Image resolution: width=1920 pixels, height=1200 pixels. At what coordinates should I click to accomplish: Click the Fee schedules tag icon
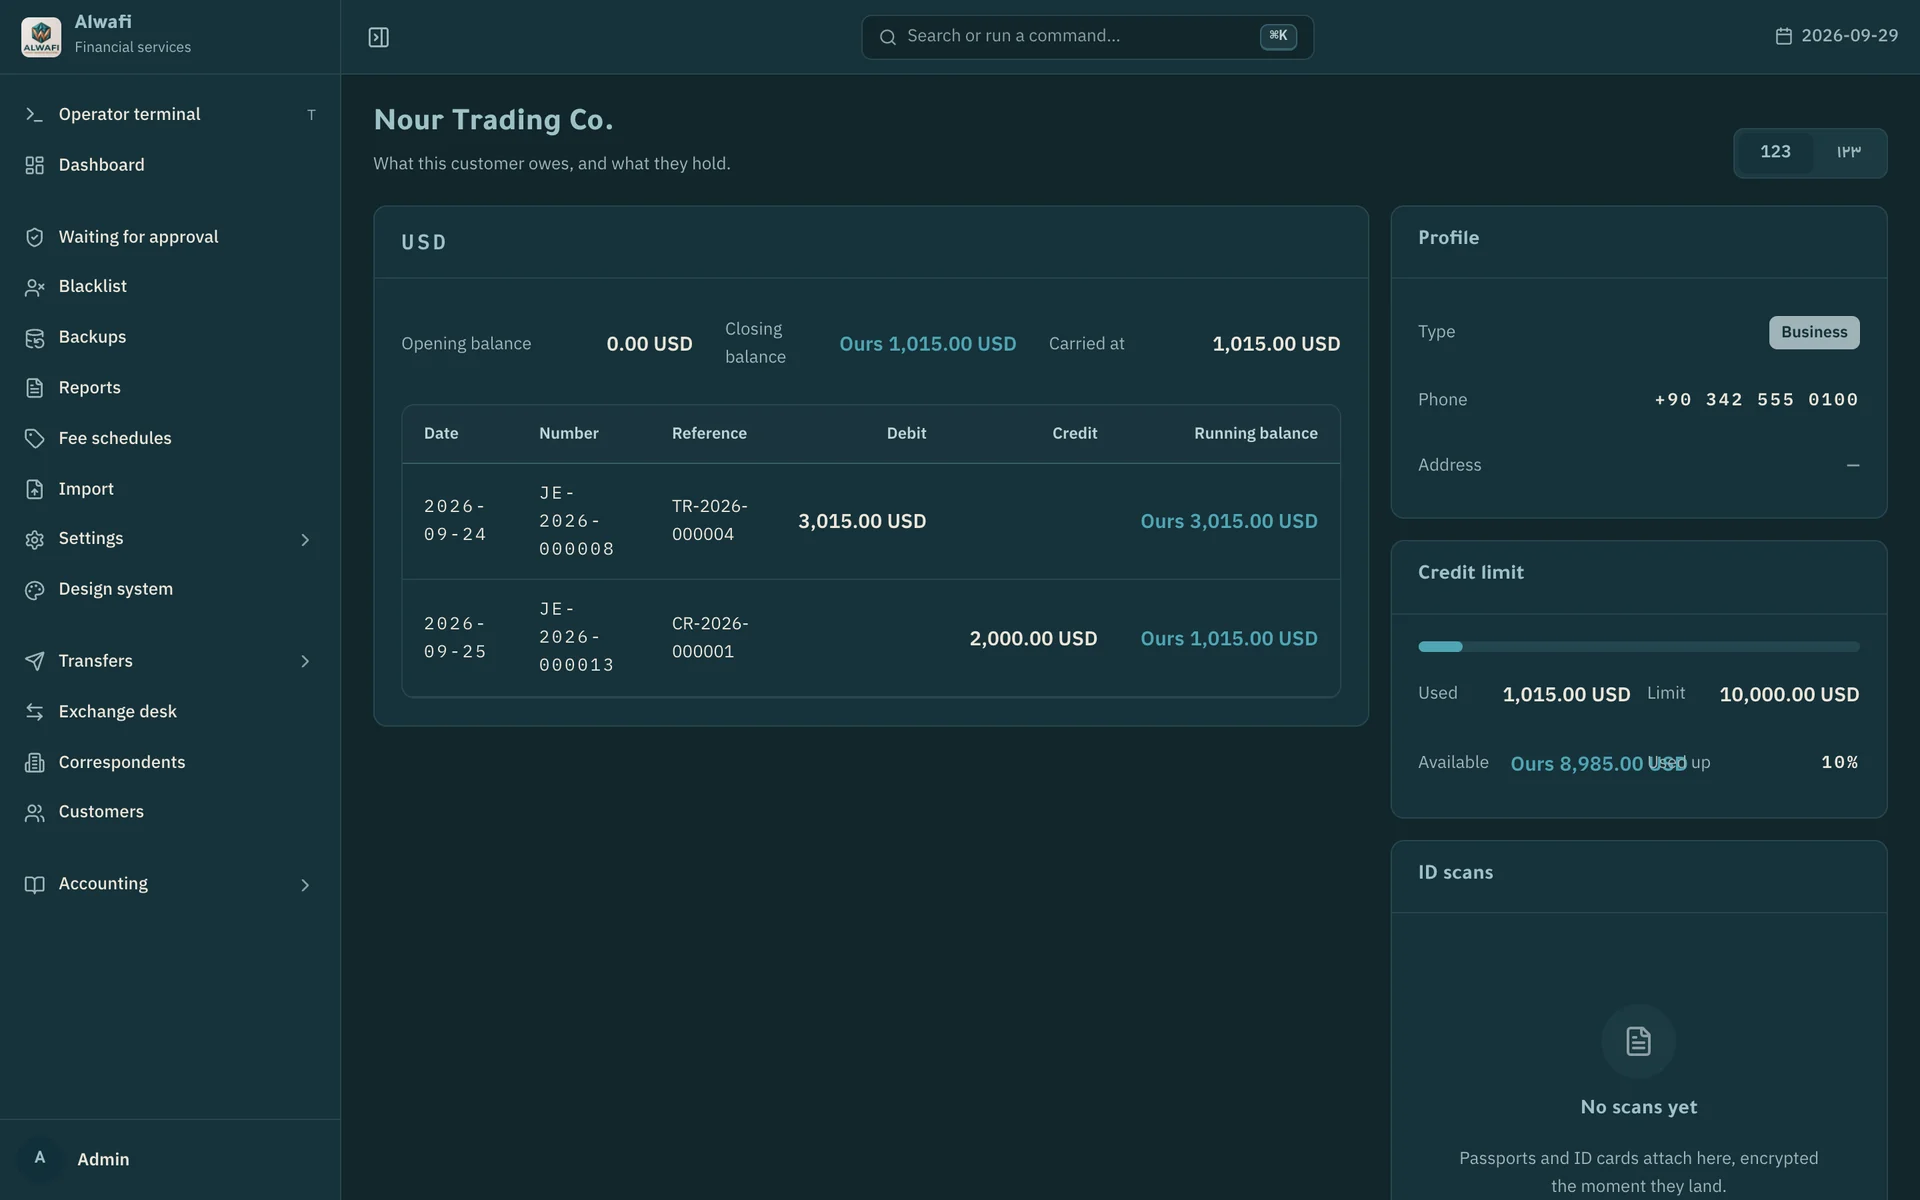(x=34, y=438)
